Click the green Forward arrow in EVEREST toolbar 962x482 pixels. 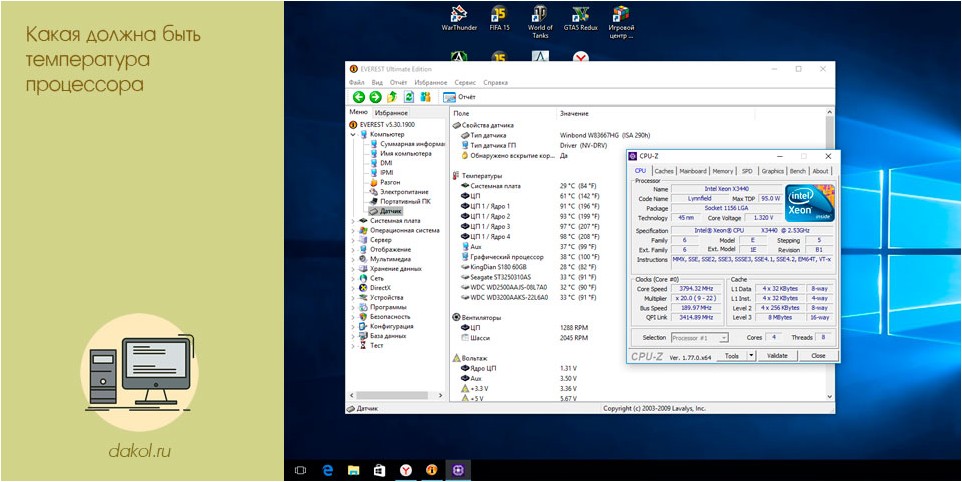tap(375, 97)
